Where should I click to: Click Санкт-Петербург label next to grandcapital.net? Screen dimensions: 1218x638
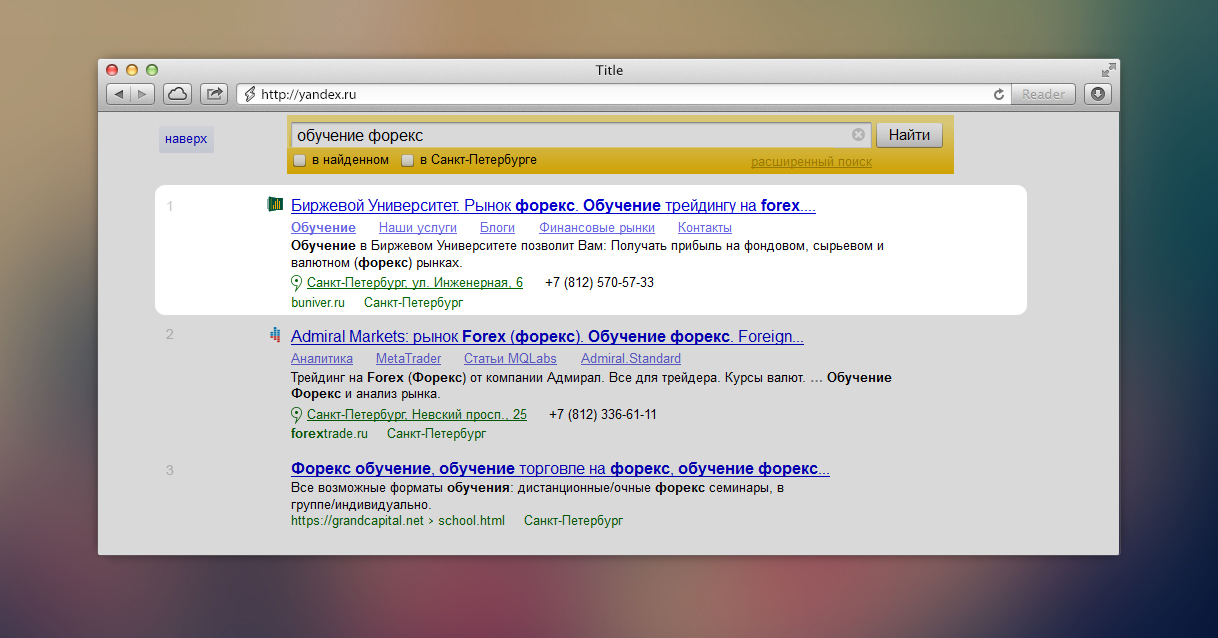pyautogui.click(x=573, y=521)
